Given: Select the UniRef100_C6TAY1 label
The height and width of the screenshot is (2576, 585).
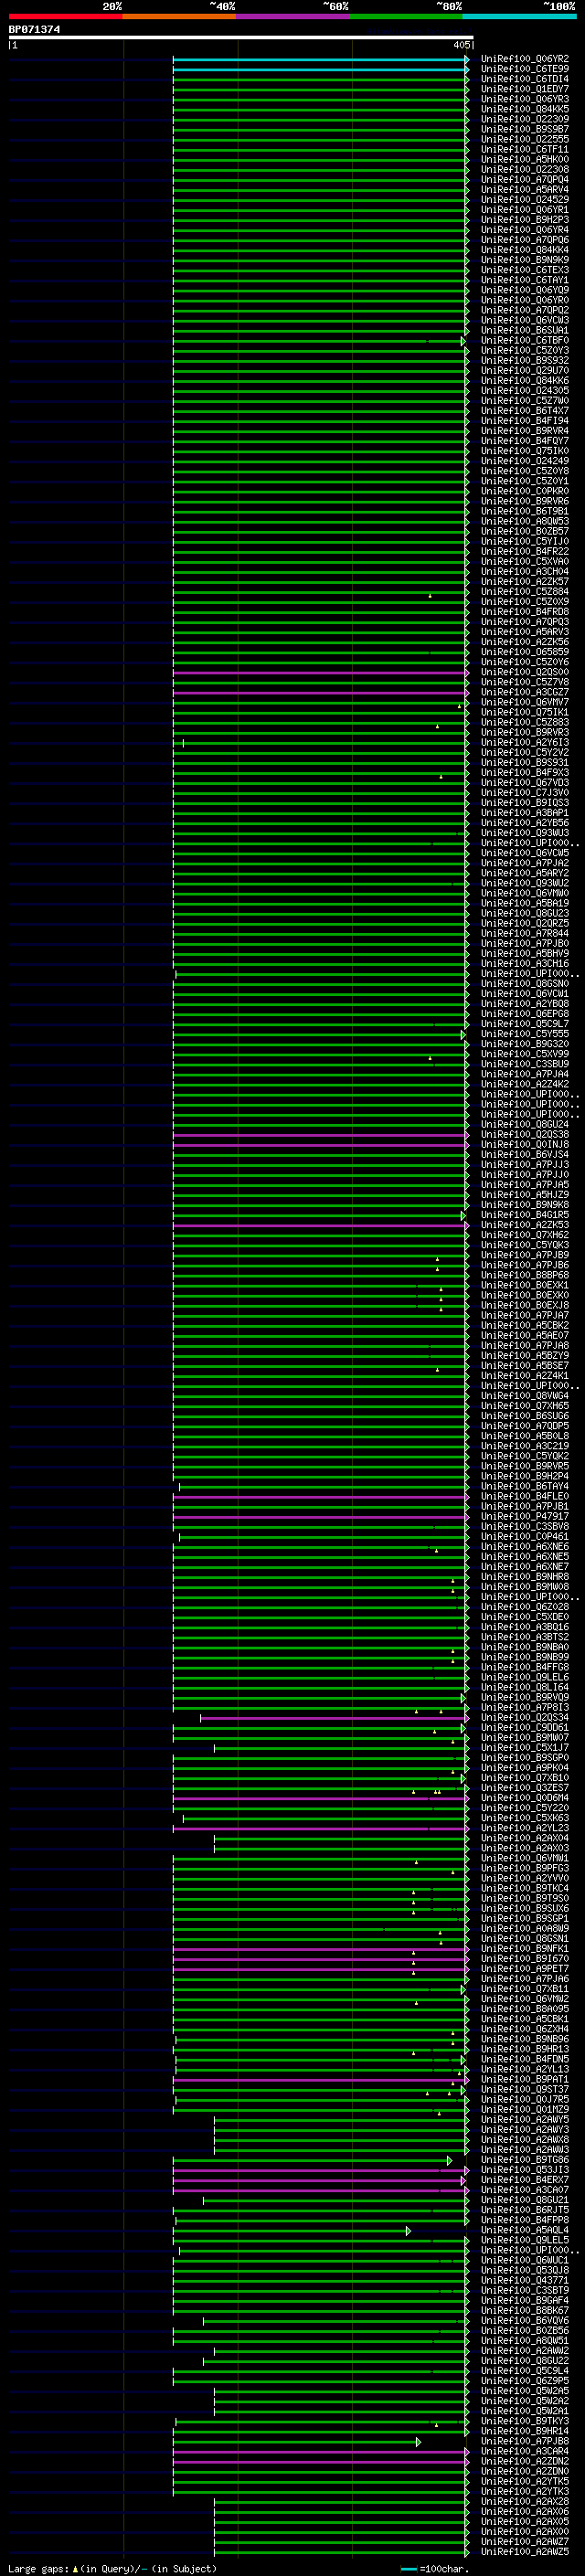Looking at the screenshot, I should point(524,280).
